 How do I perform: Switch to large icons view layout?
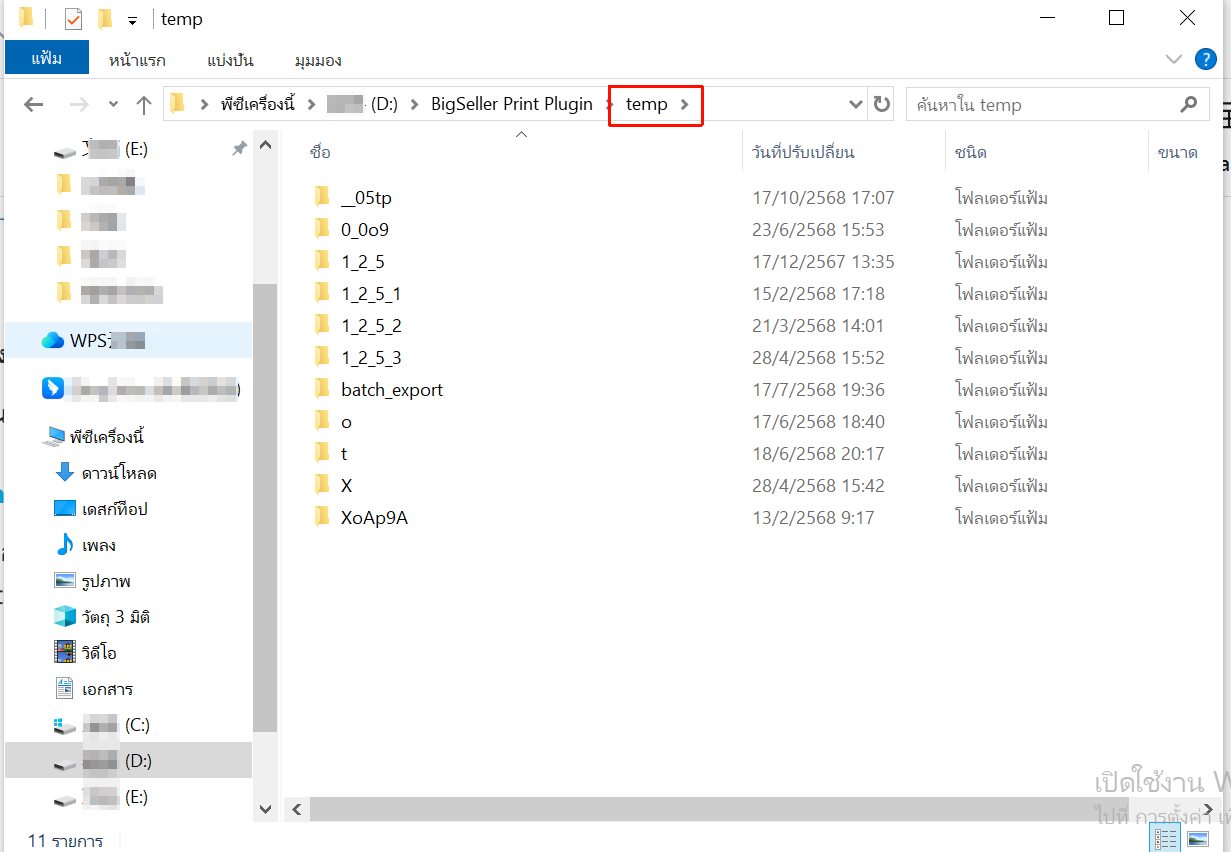[1198, 838]
